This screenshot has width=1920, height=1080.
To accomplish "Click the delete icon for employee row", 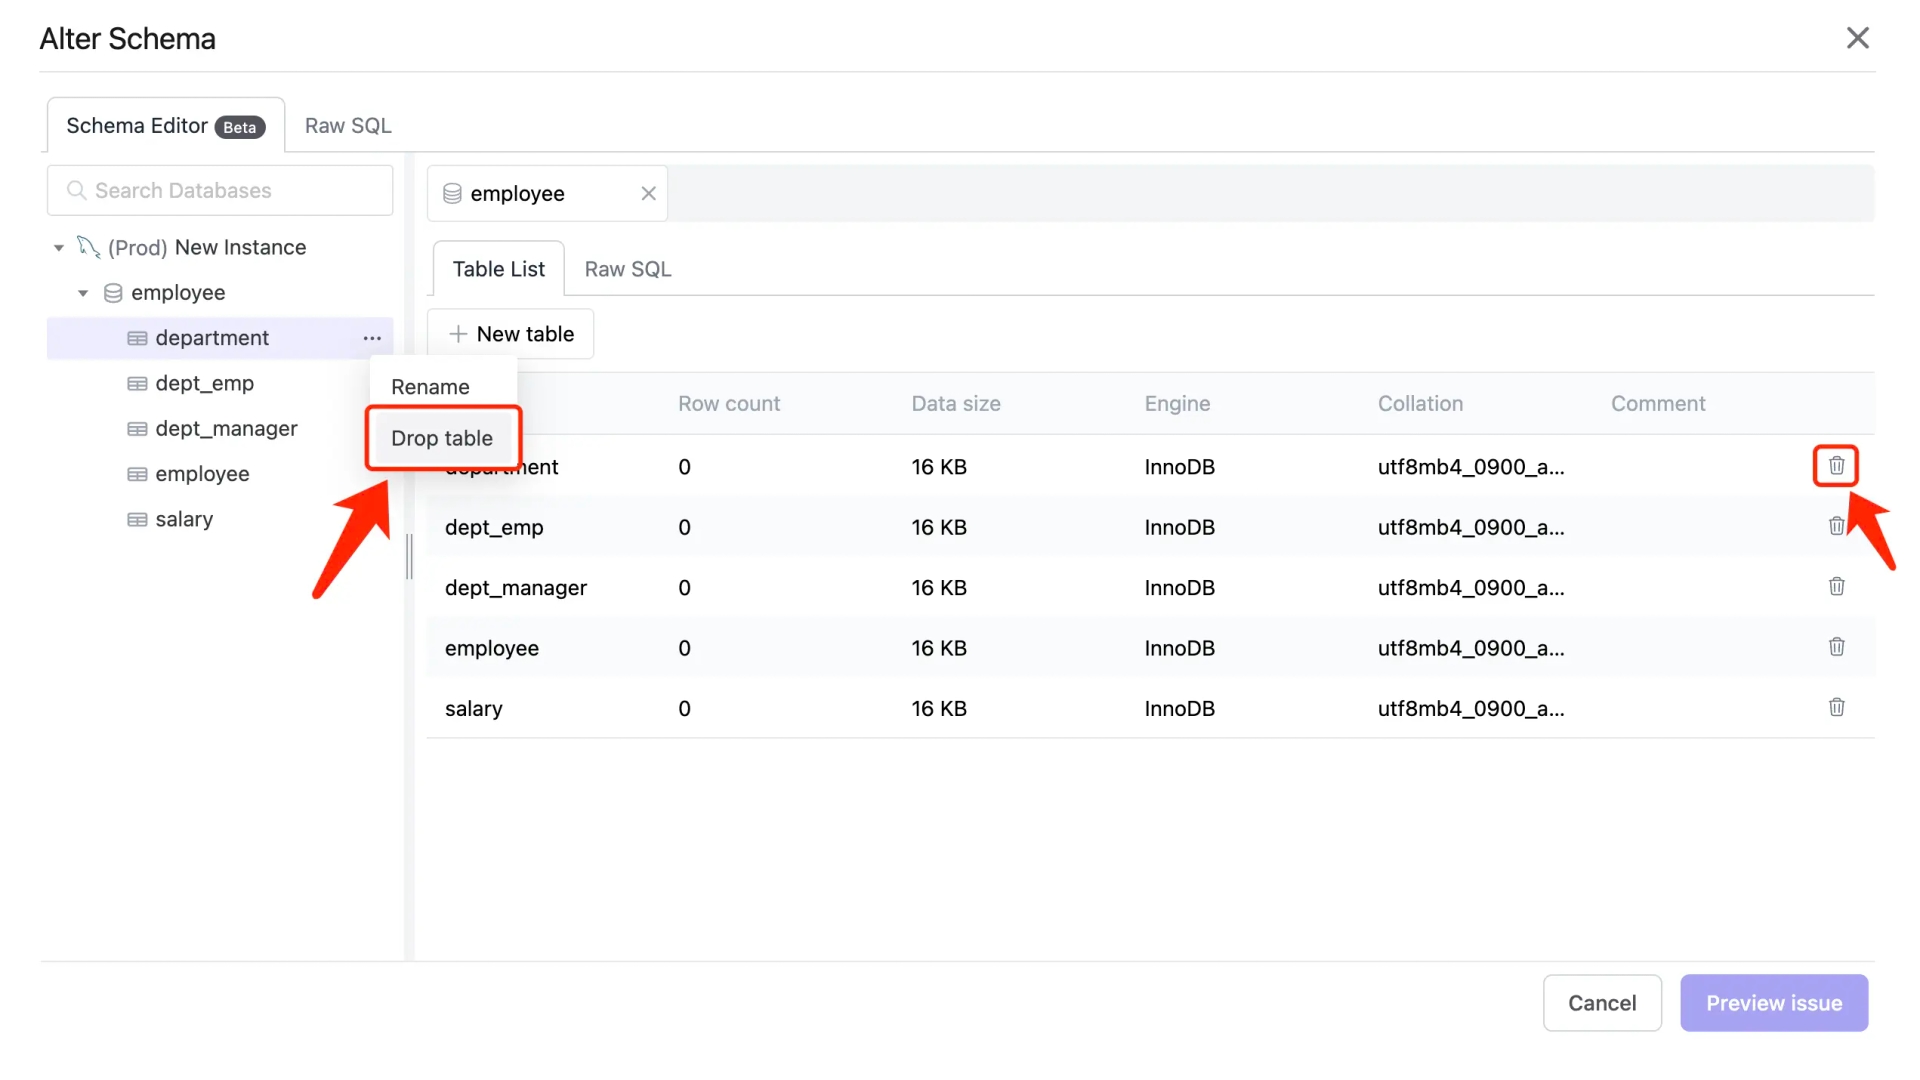I will click(x=1834, y=646).
